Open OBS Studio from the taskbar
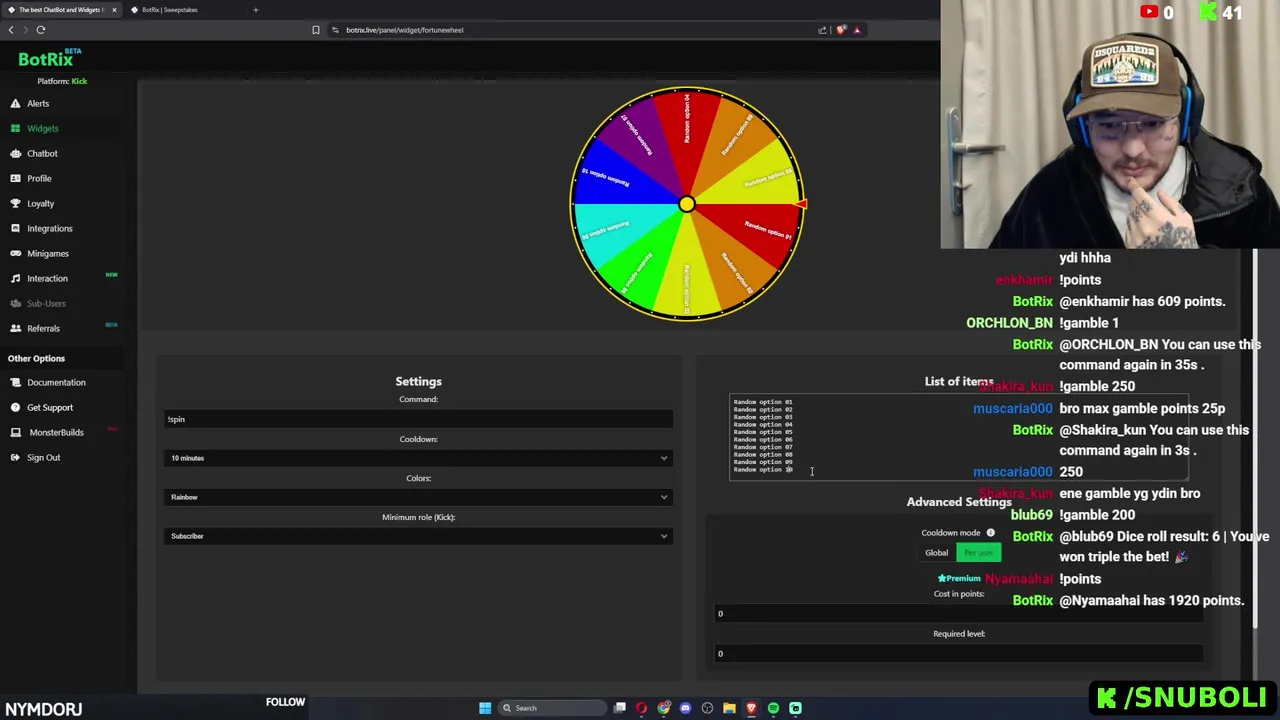This screenshot has width=1280, height=720. [x=707, y=708]
